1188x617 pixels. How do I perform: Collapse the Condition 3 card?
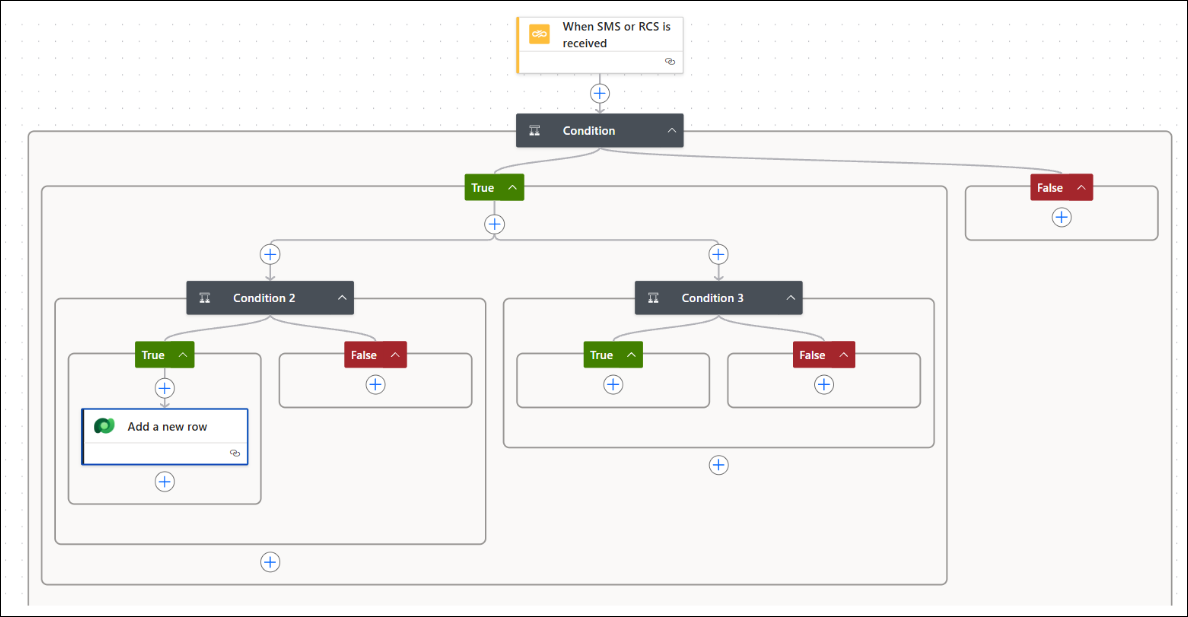pyautogui.click(x=790, y=298)
